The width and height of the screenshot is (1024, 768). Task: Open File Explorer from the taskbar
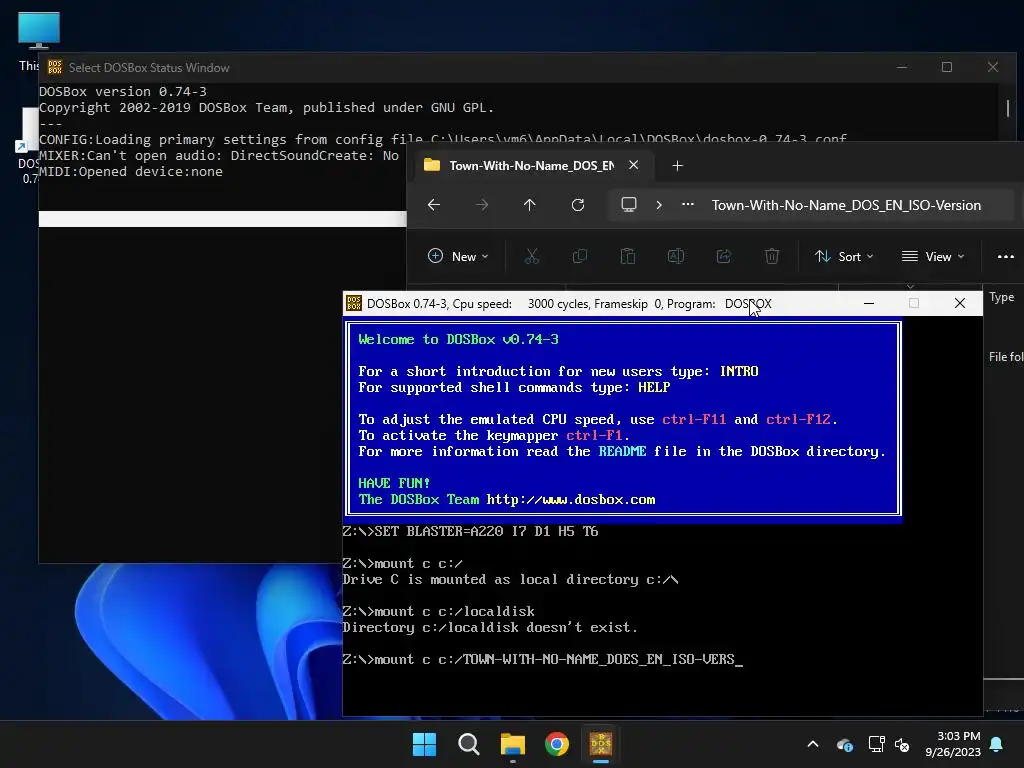pos(513,744)
